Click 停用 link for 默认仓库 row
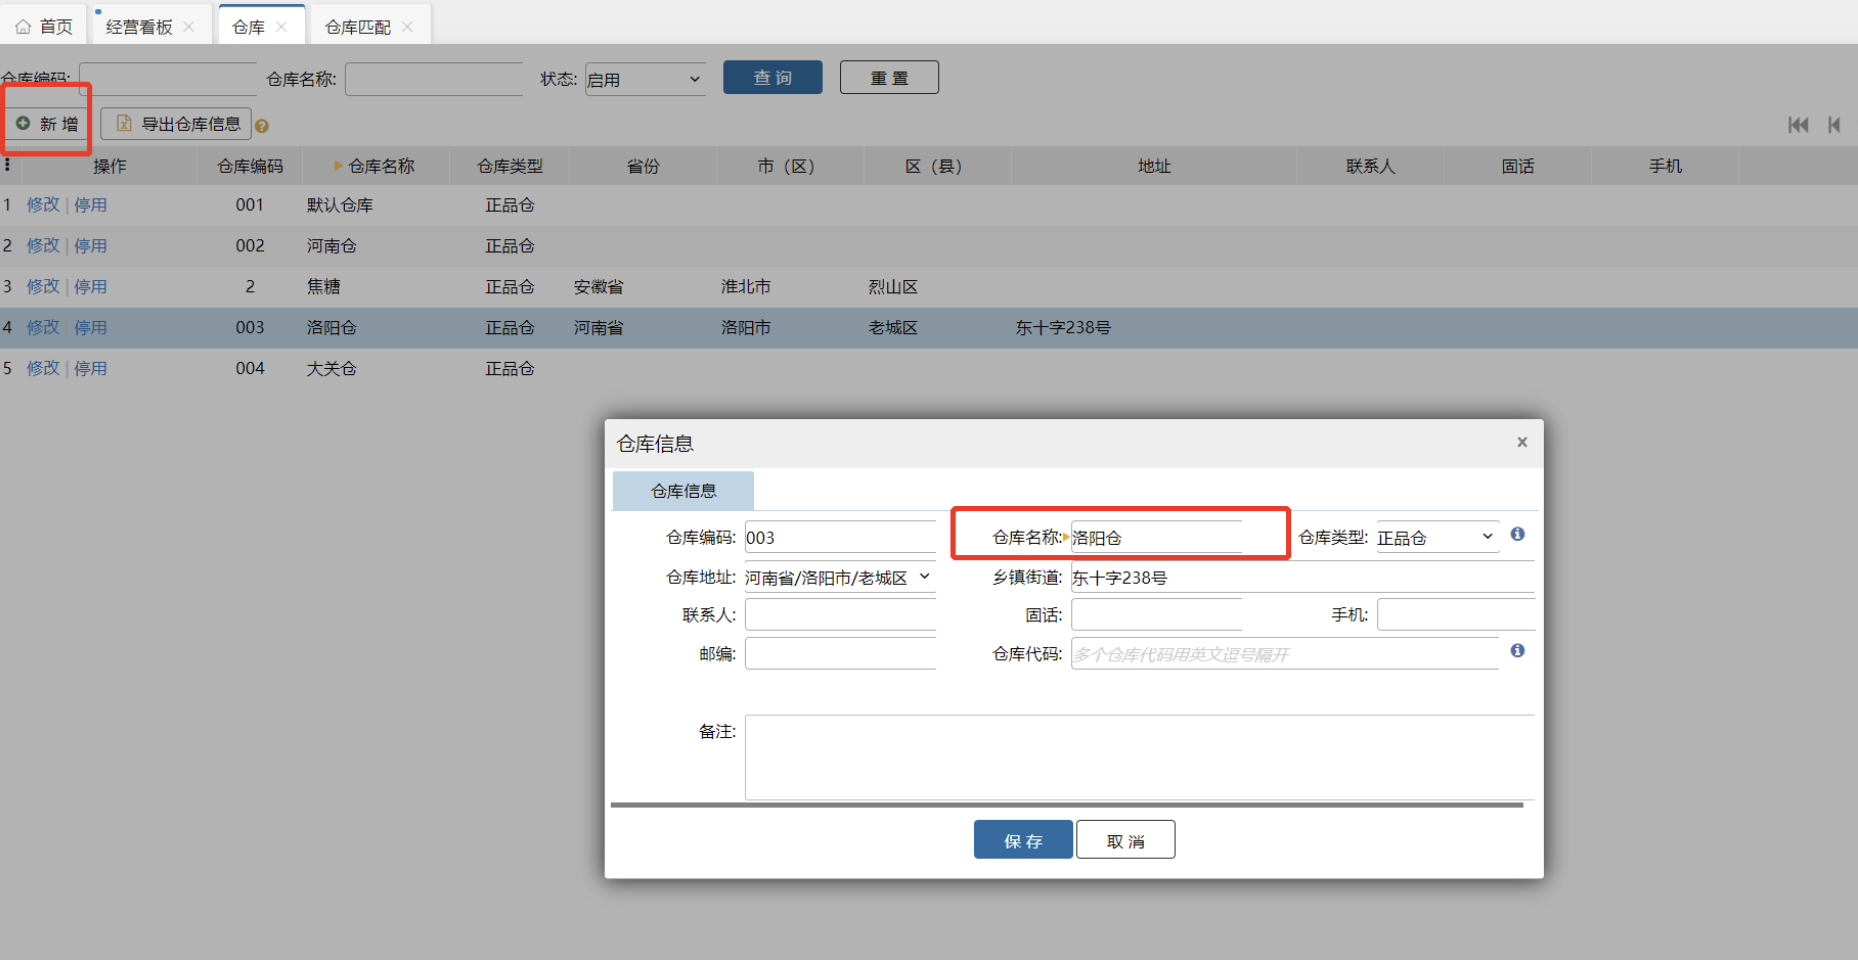The image size is (1858, 960). coord(90,205)
